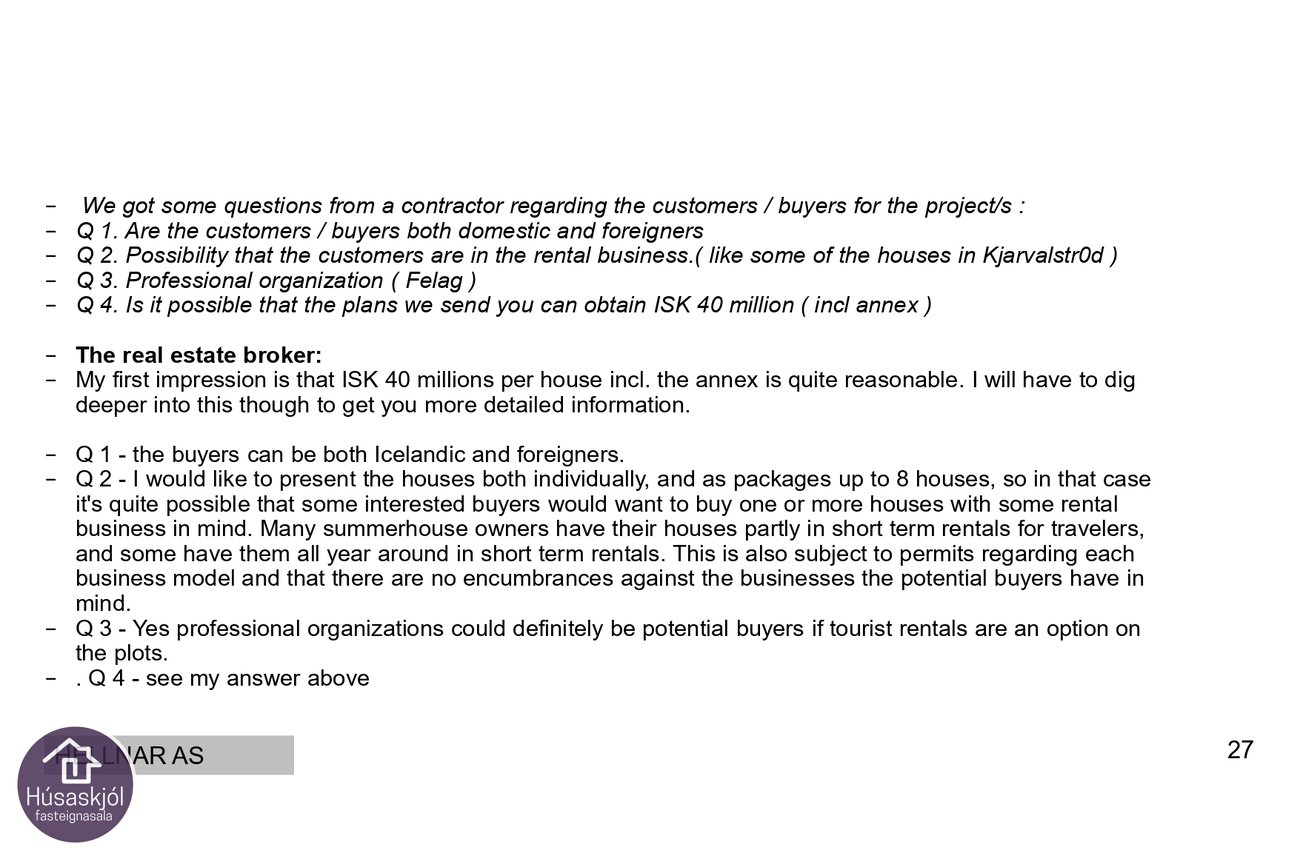Click the line about "no encumbrances against the businesses"
This screenshot has width=1300, height=867.
(610, 578)
